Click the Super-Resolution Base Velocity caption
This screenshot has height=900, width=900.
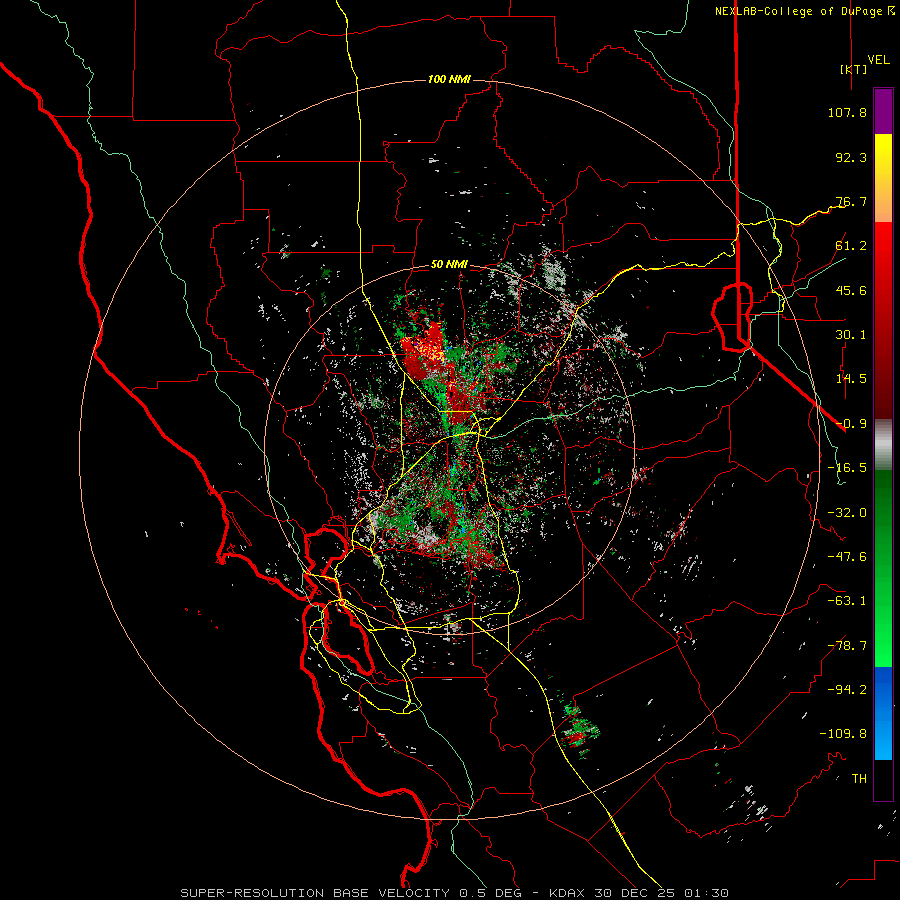[x=455, y=893]
